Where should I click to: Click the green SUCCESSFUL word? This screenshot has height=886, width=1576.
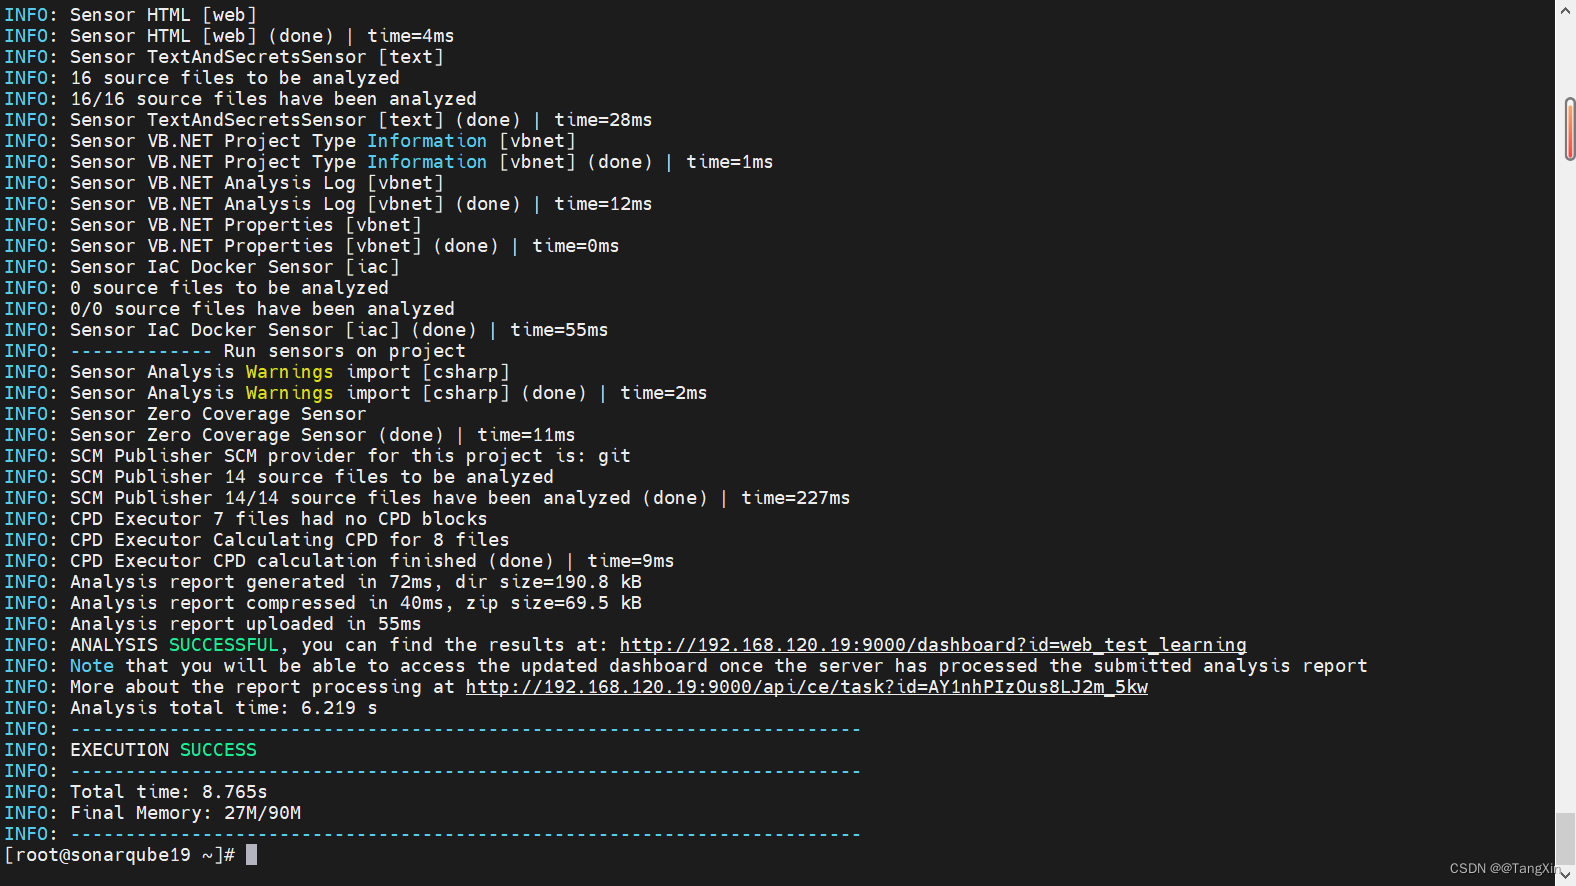point(223,645)
